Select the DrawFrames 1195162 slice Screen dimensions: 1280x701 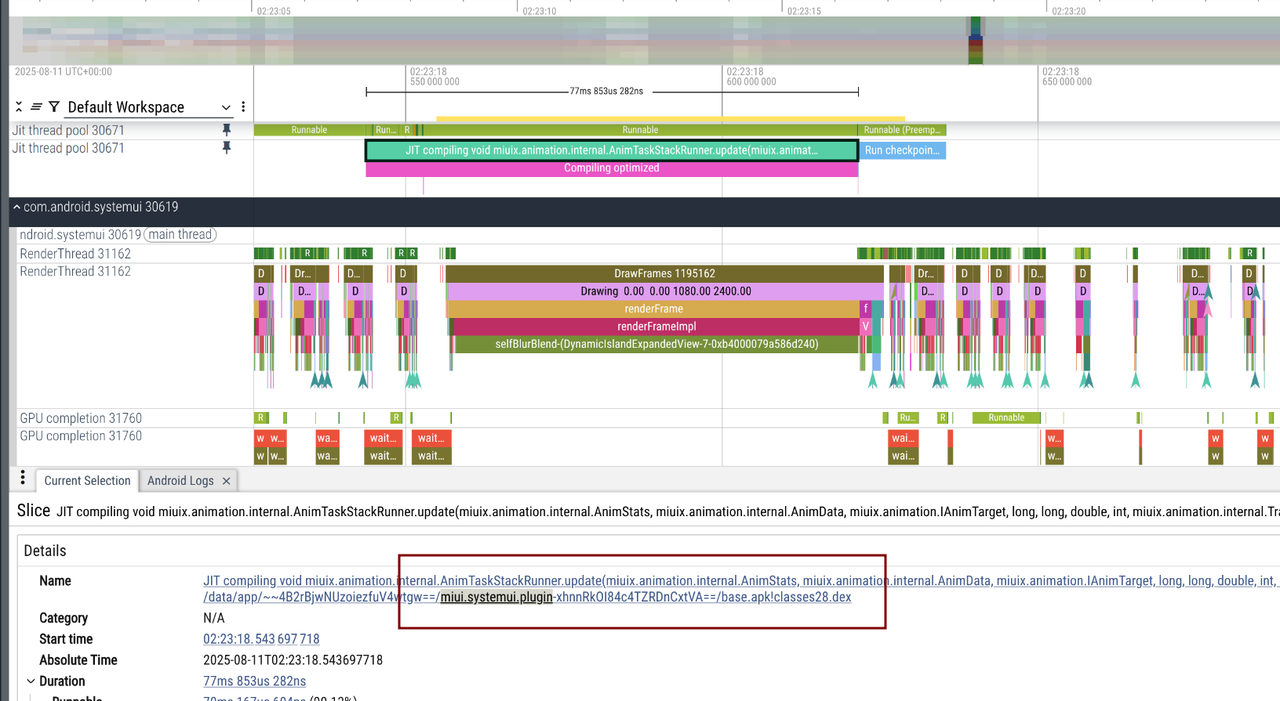pyautogui.click(x=664, y=273)
